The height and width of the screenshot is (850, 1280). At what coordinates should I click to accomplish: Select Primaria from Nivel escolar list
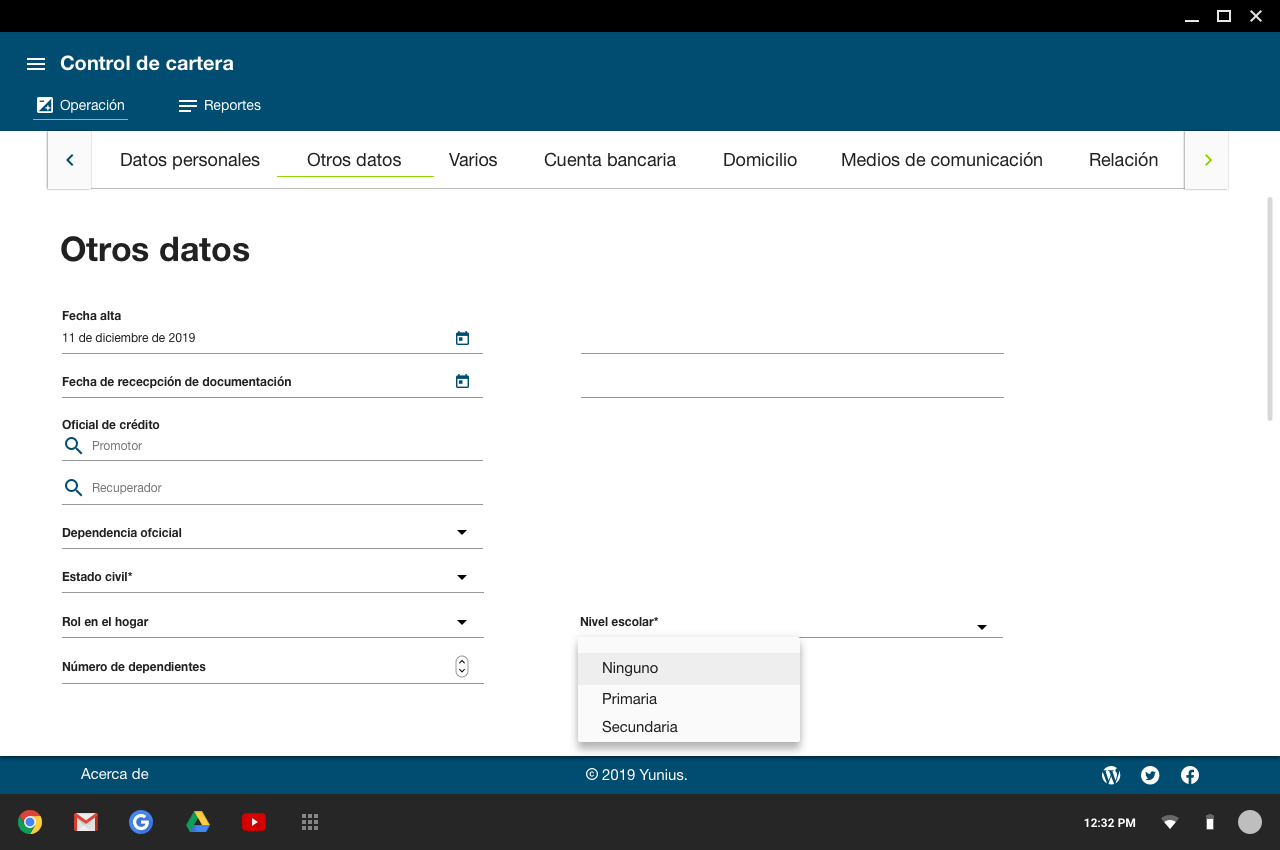coord(630,699)
